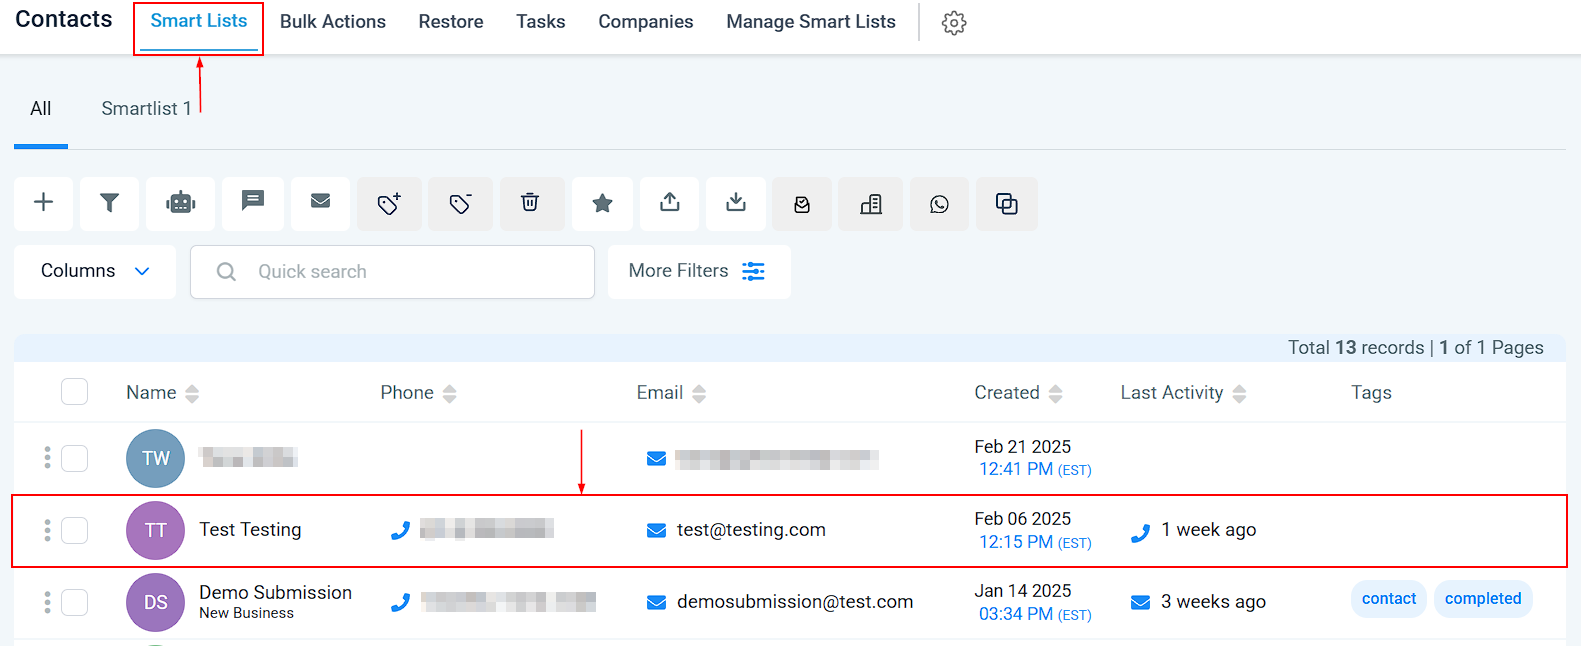Click the More Filters button
The height and width of the screenshot is (646, 1581).
698,271
